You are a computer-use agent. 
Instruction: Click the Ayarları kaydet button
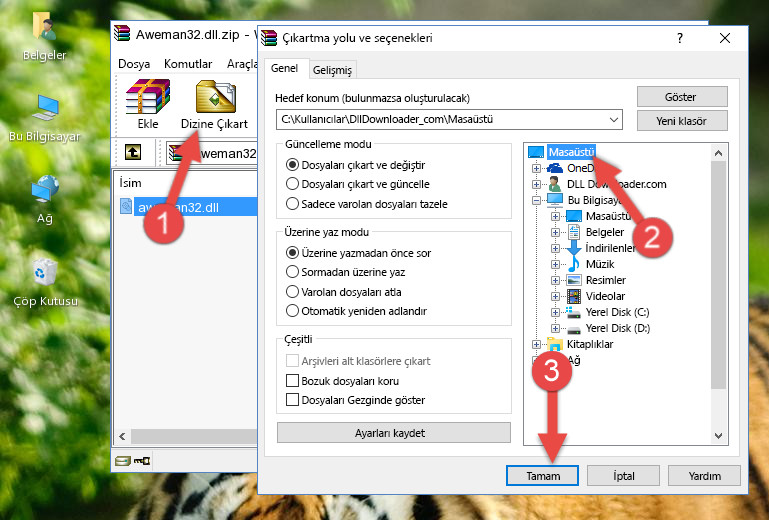(394, 433)
